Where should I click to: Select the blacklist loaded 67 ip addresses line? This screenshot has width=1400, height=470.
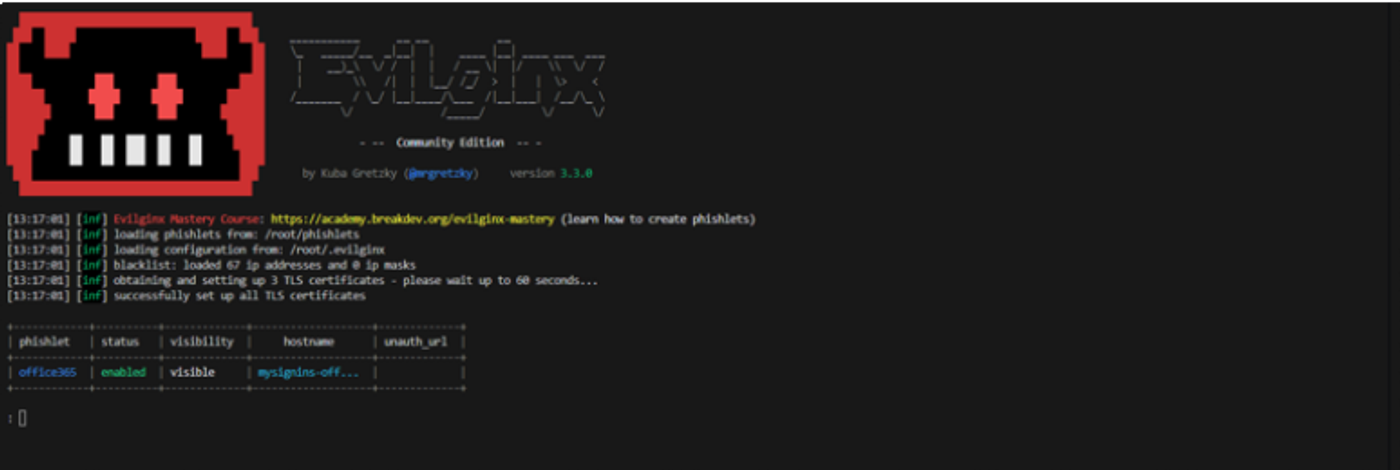pos(211,265)
